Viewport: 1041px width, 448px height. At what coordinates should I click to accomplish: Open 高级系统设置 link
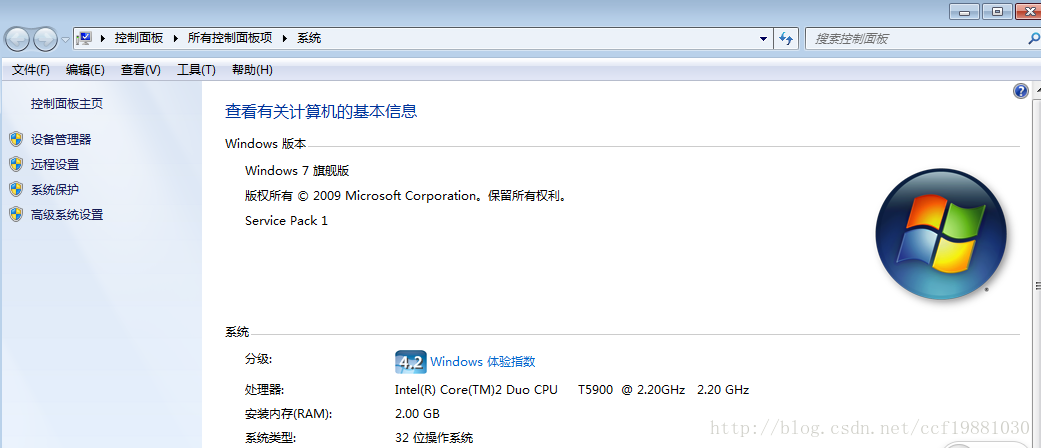[67, 215]
